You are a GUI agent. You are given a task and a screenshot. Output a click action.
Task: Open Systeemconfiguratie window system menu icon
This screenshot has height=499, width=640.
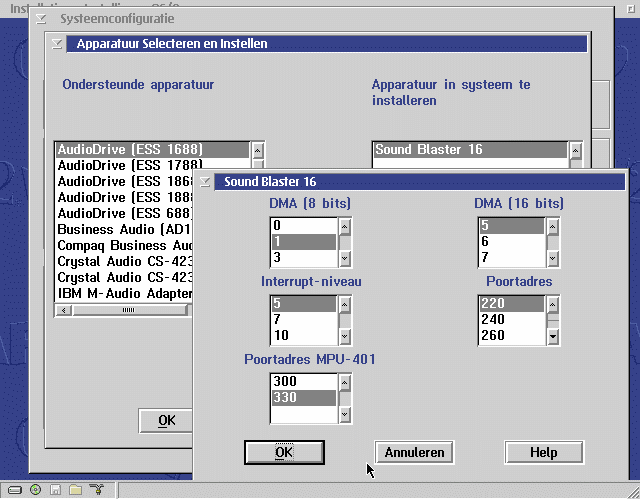41,19
